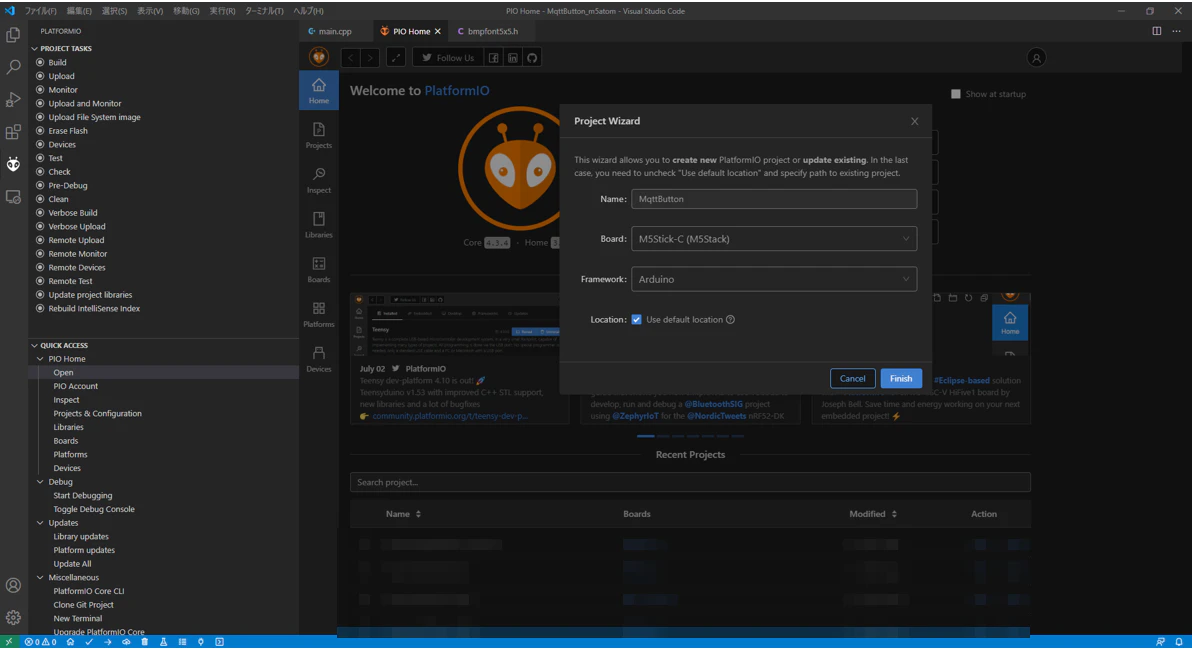Image resolution: width=1192 pixels, height=649 pixels.
Task: Click the Search project input box
Action: point(690,482)
